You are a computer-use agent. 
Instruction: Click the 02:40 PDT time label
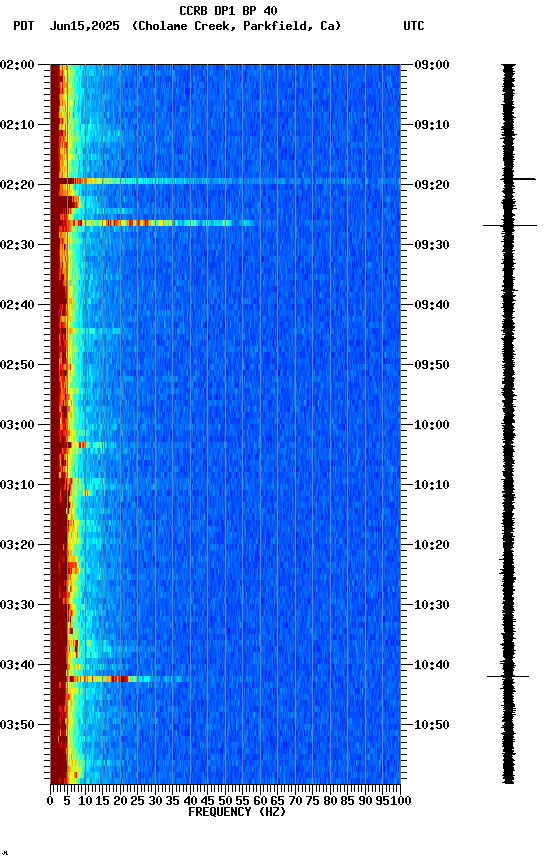17,305
